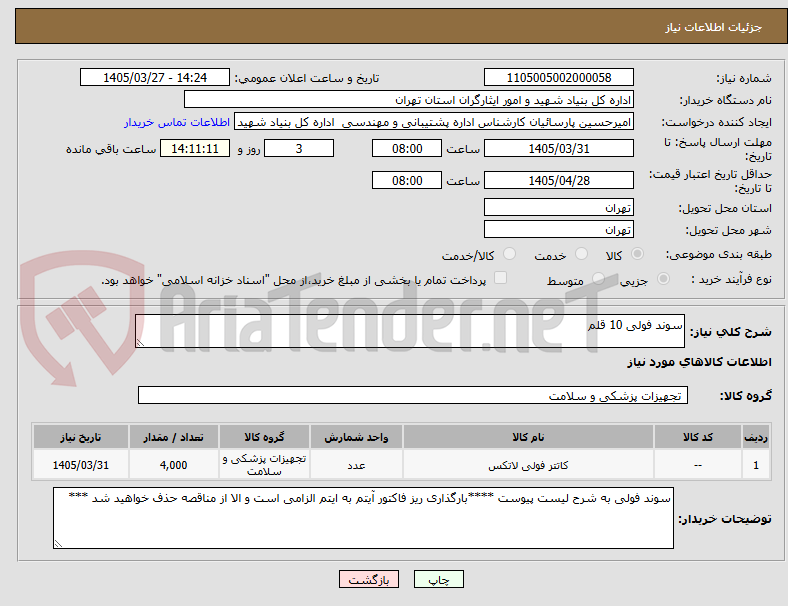Click the response deadline time 08:00 field
Screen dimensions: 788x606
[x=407, y=149]
